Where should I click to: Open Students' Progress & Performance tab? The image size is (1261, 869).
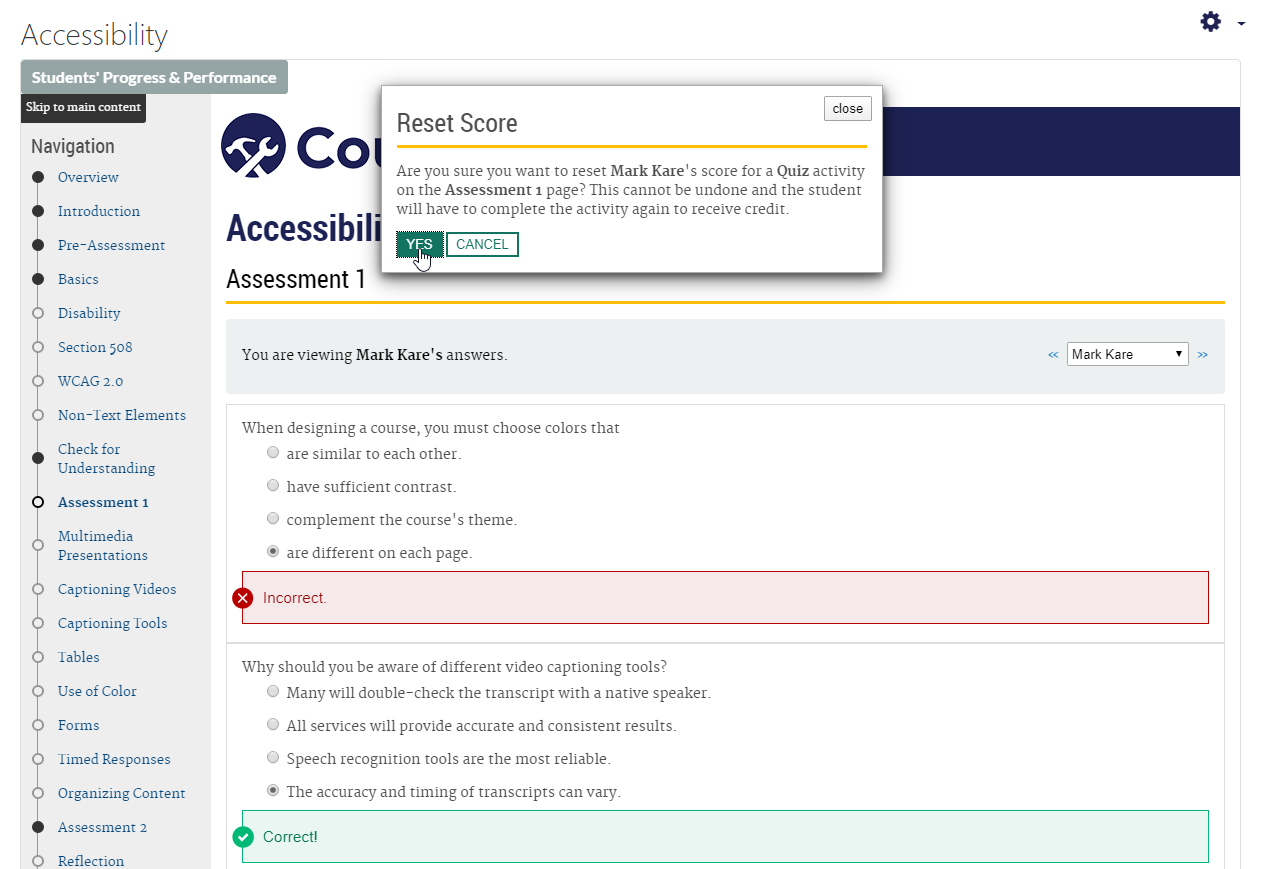tap(154, 77)
